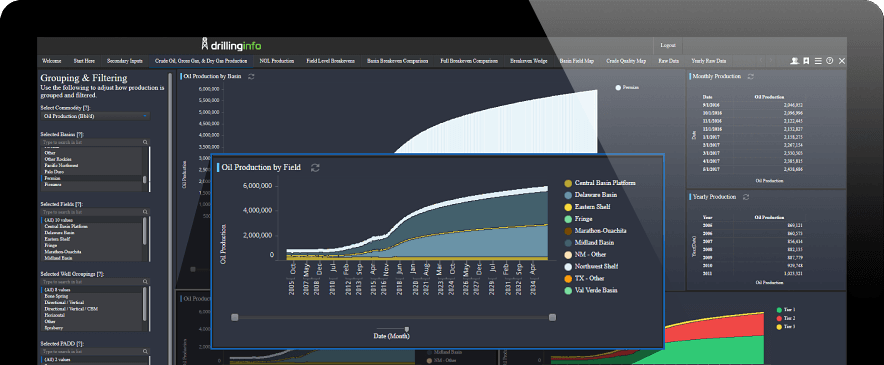Click the drillinginfo logo
Image resolution: width=884 pixels, height=365 pixels.
click(231, 45)
